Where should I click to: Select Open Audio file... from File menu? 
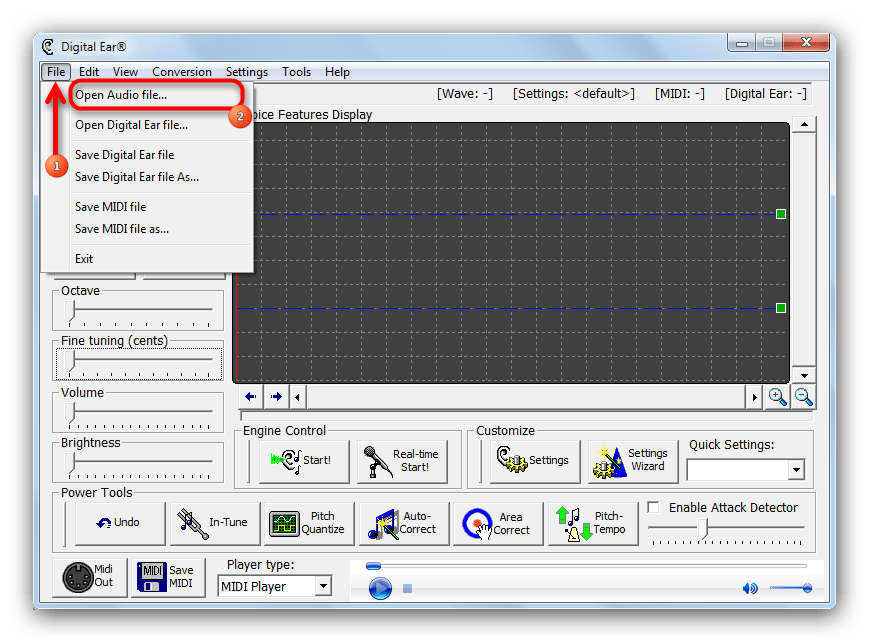click(121, 95)
